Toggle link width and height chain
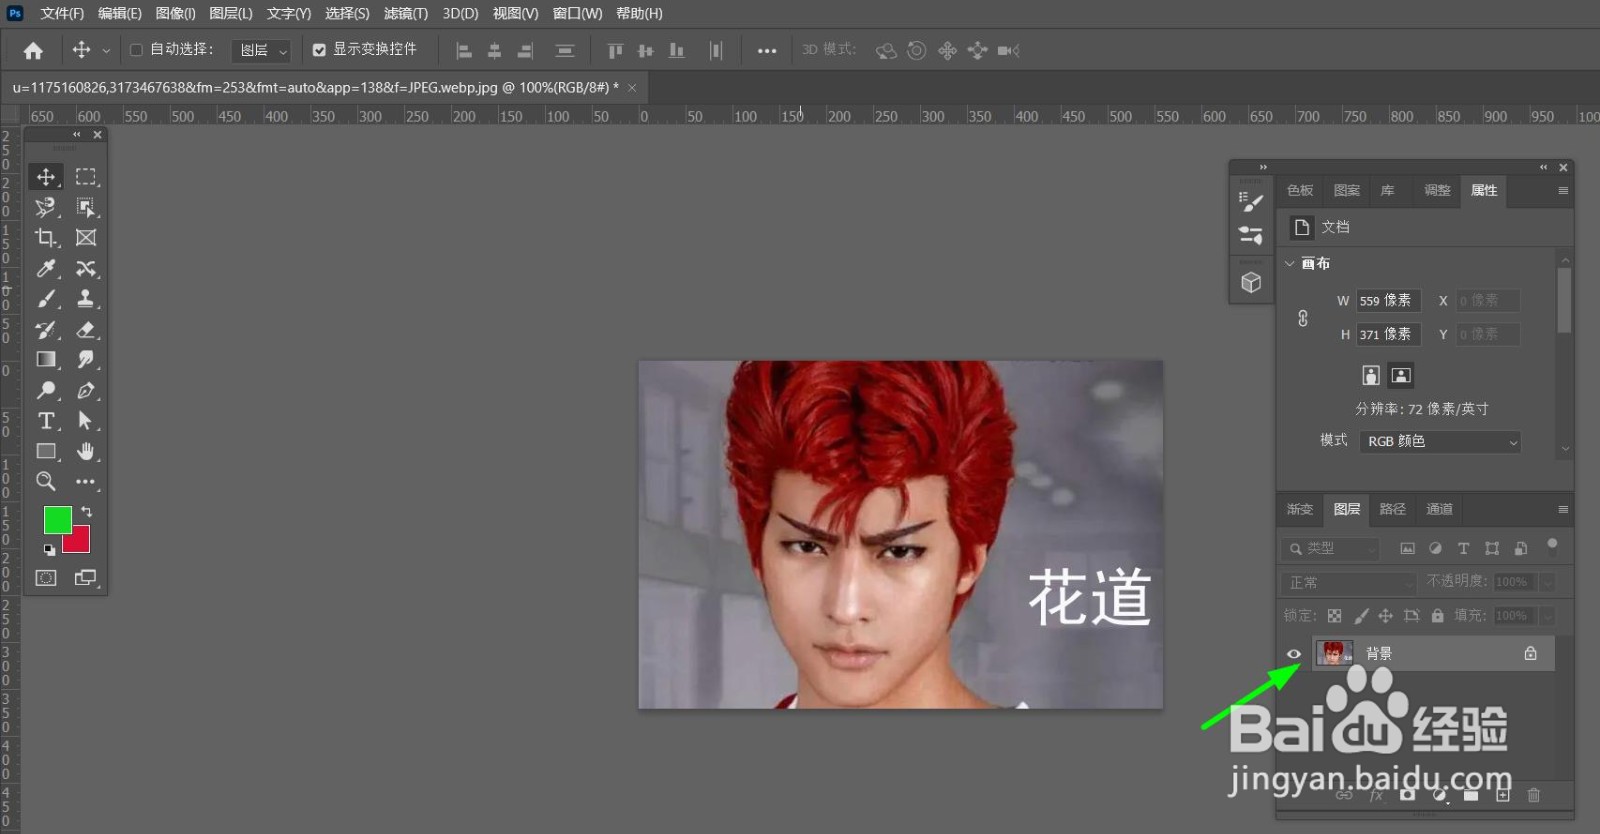Image resolution: width=1600 pixels, height=834 pixels. tap(1303, 318)
